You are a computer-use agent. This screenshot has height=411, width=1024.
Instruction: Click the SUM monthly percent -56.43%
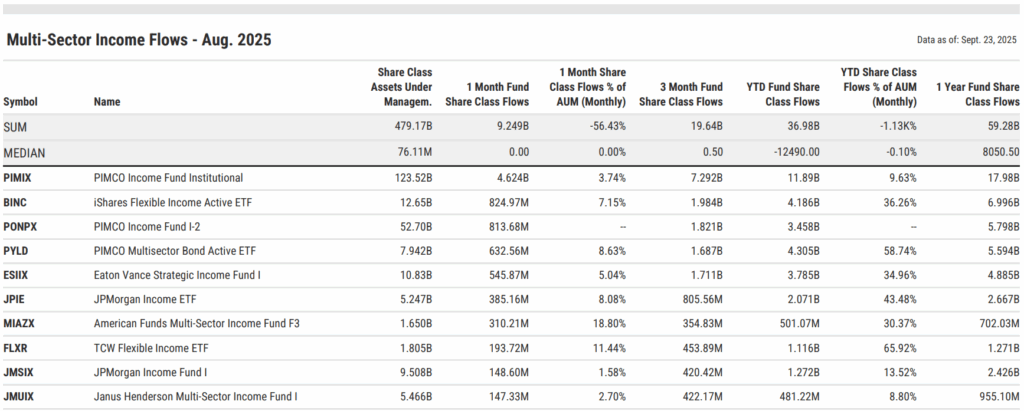click(x=607, y=127)
